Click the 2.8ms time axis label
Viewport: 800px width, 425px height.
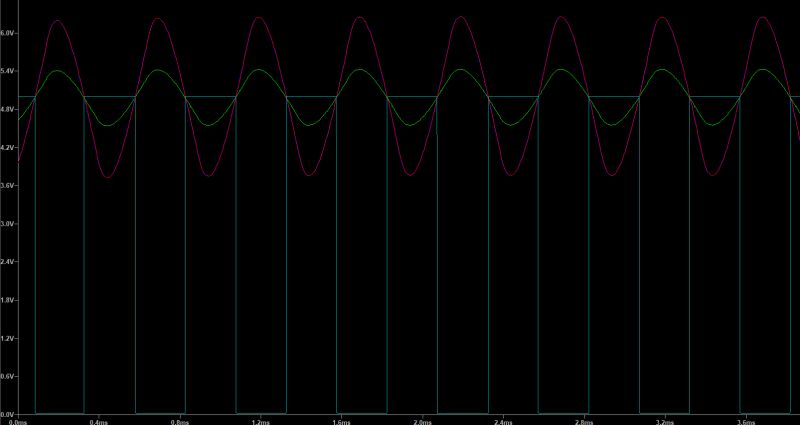pos(584,422)
